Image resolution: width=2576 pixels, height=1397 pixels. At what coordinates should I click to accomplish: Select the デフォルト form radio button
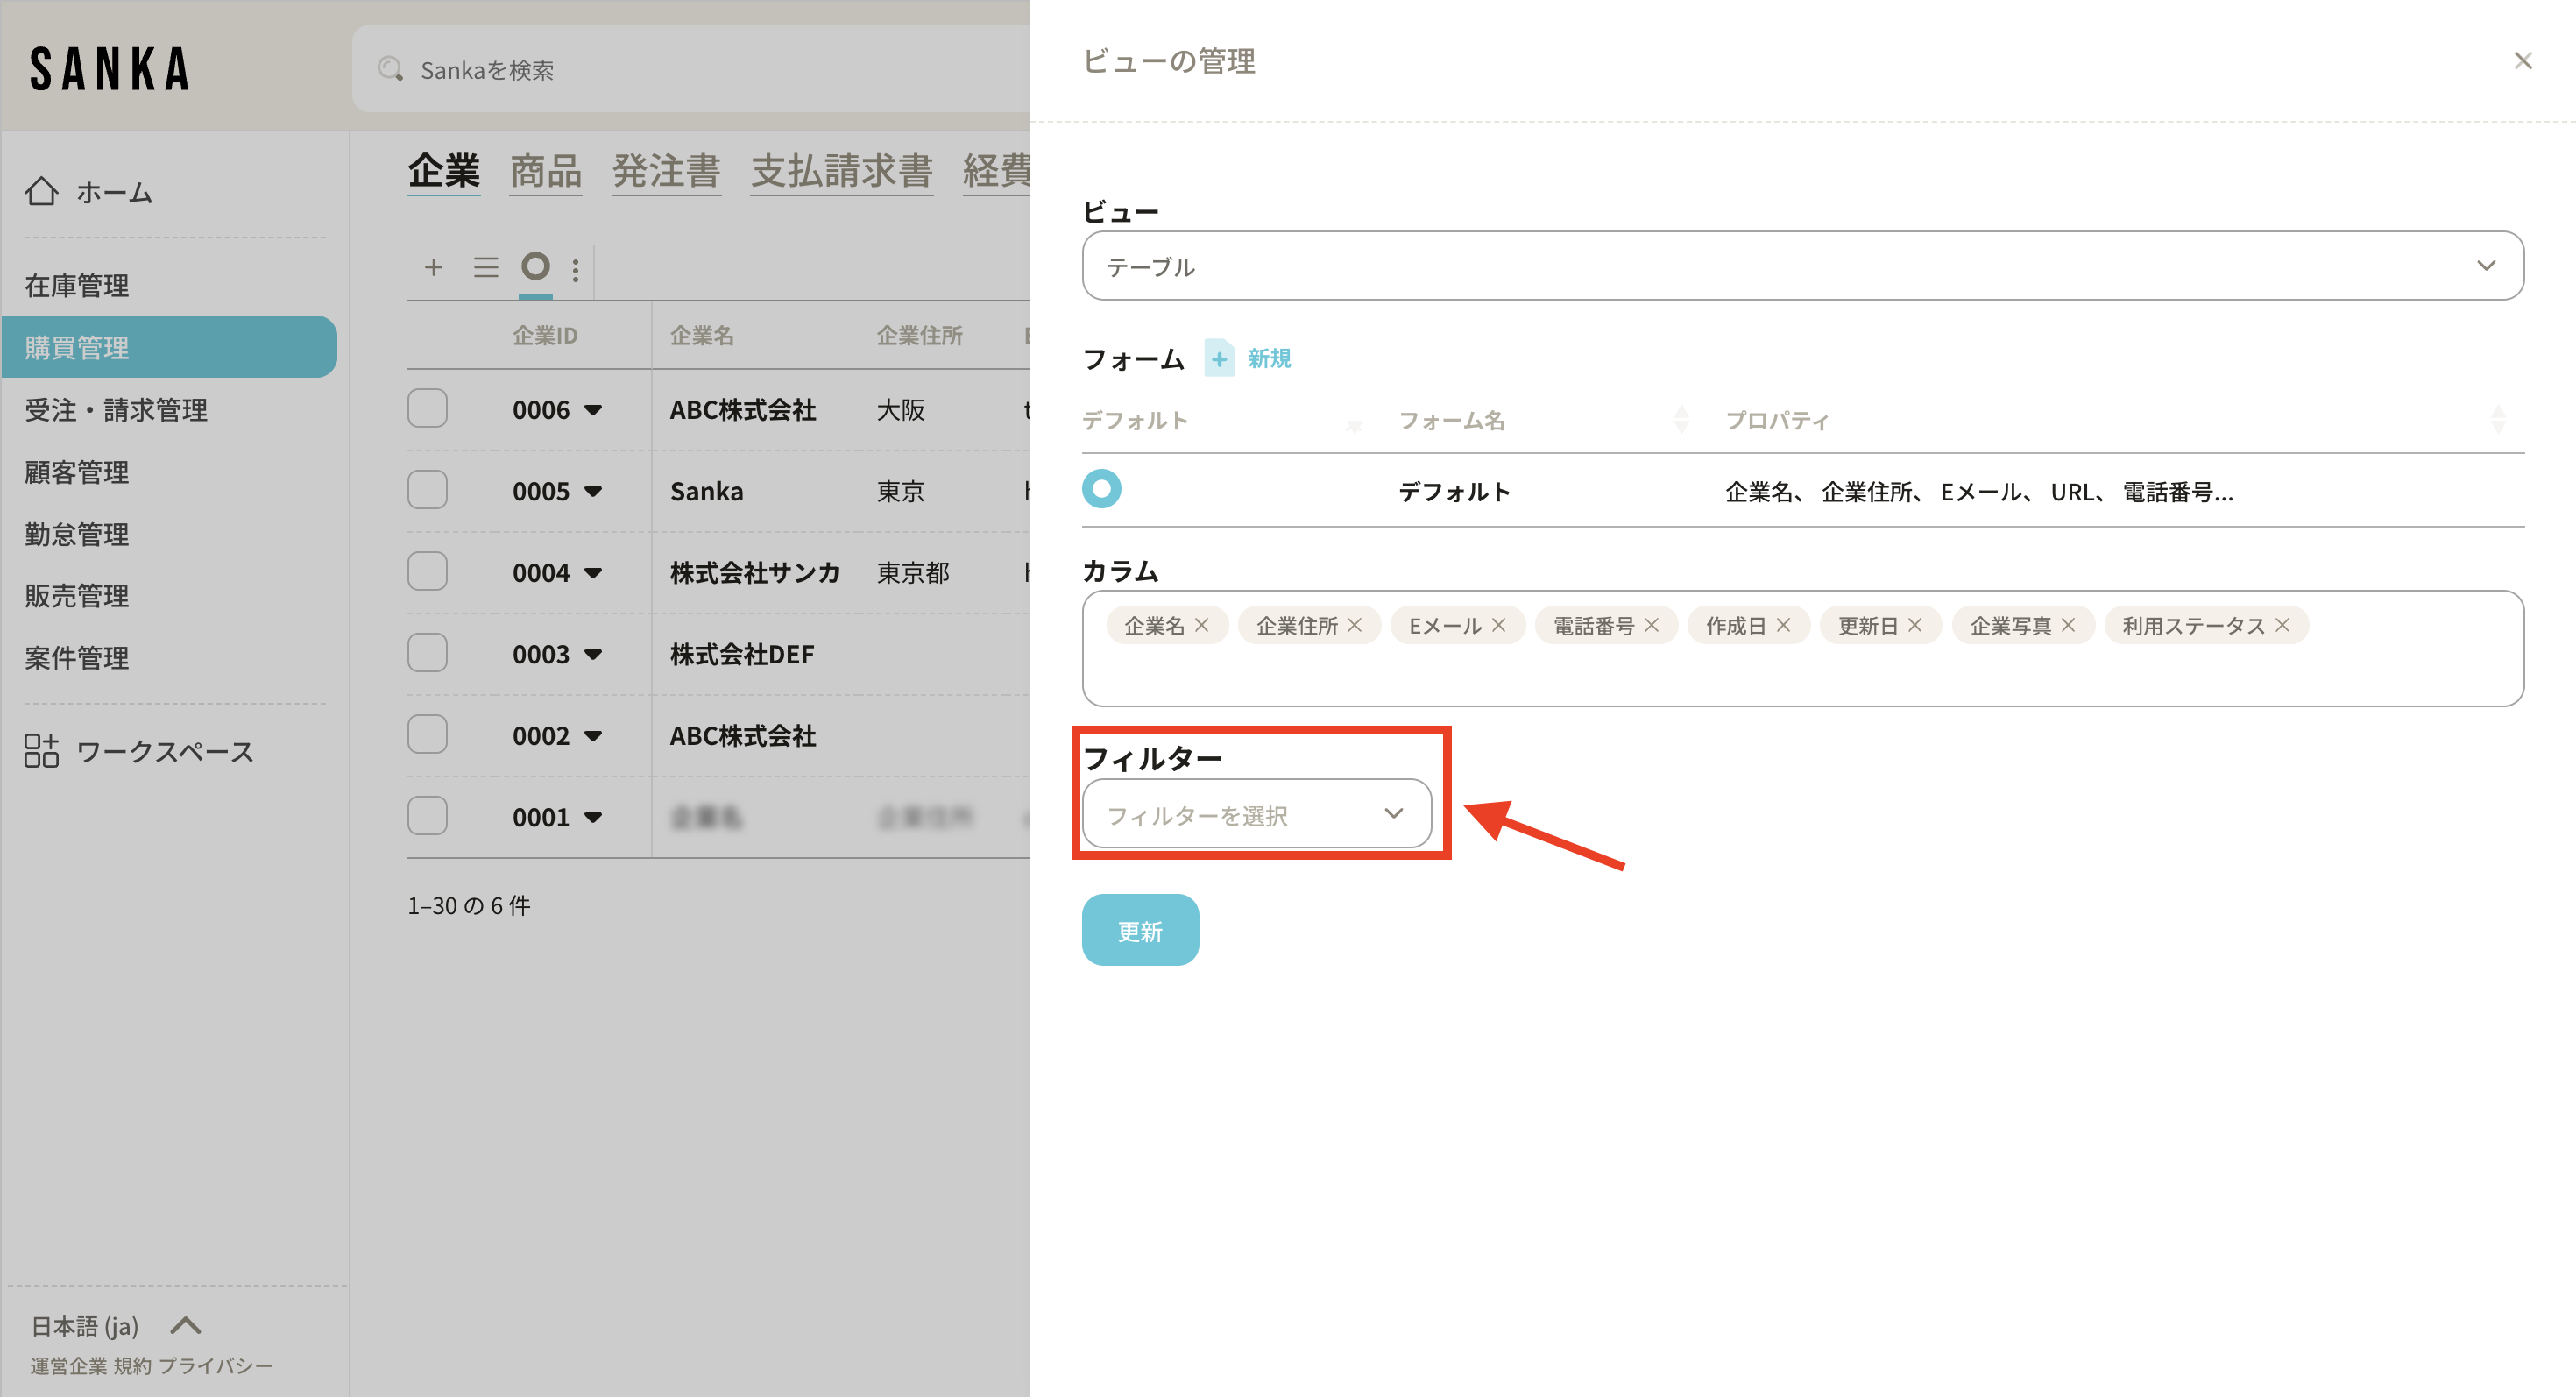point(1101,489)
